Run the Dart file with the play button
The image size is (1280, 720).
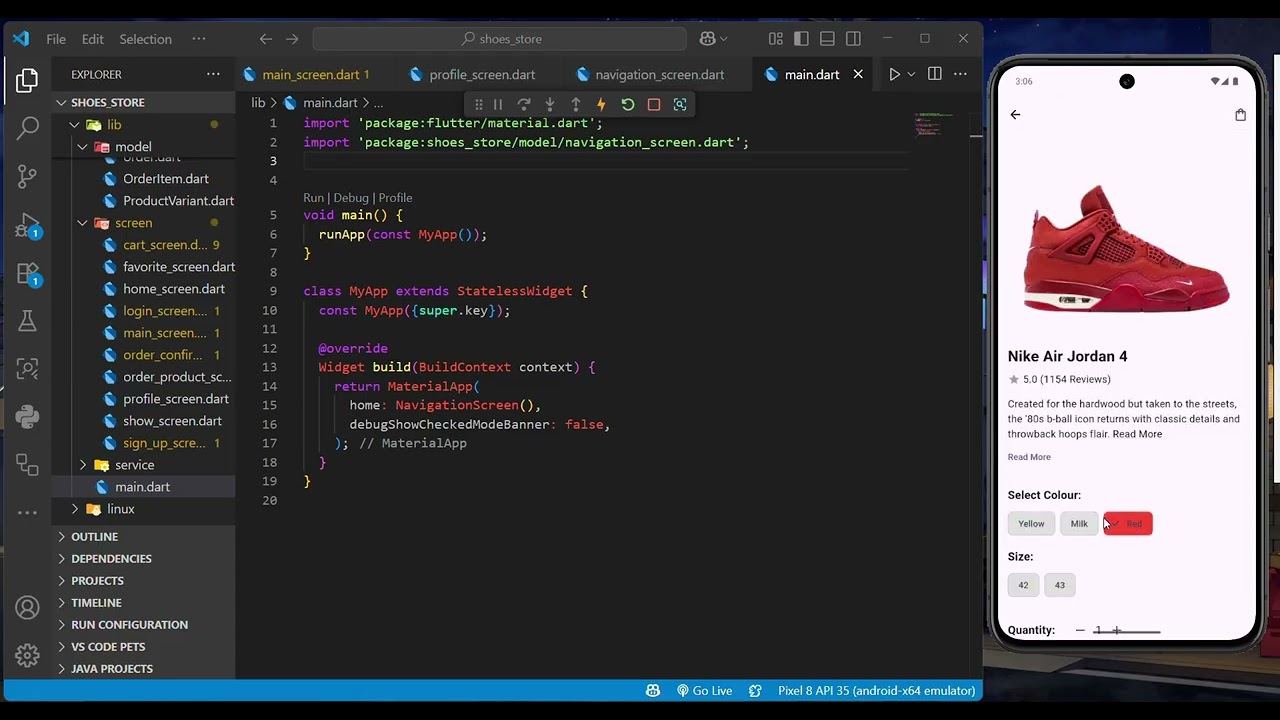(894, 74)
